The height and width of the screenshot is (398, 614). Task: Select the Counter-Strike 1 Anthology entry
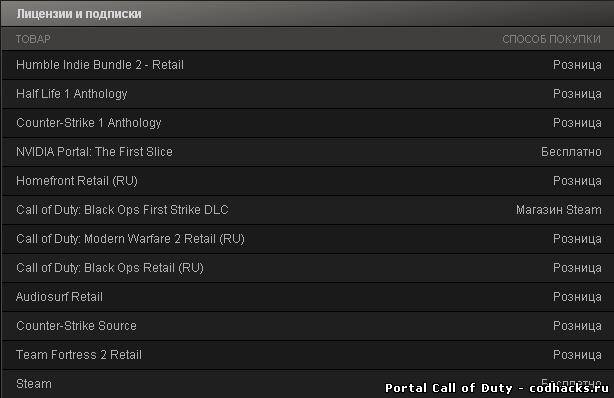[x=308, y=123]
